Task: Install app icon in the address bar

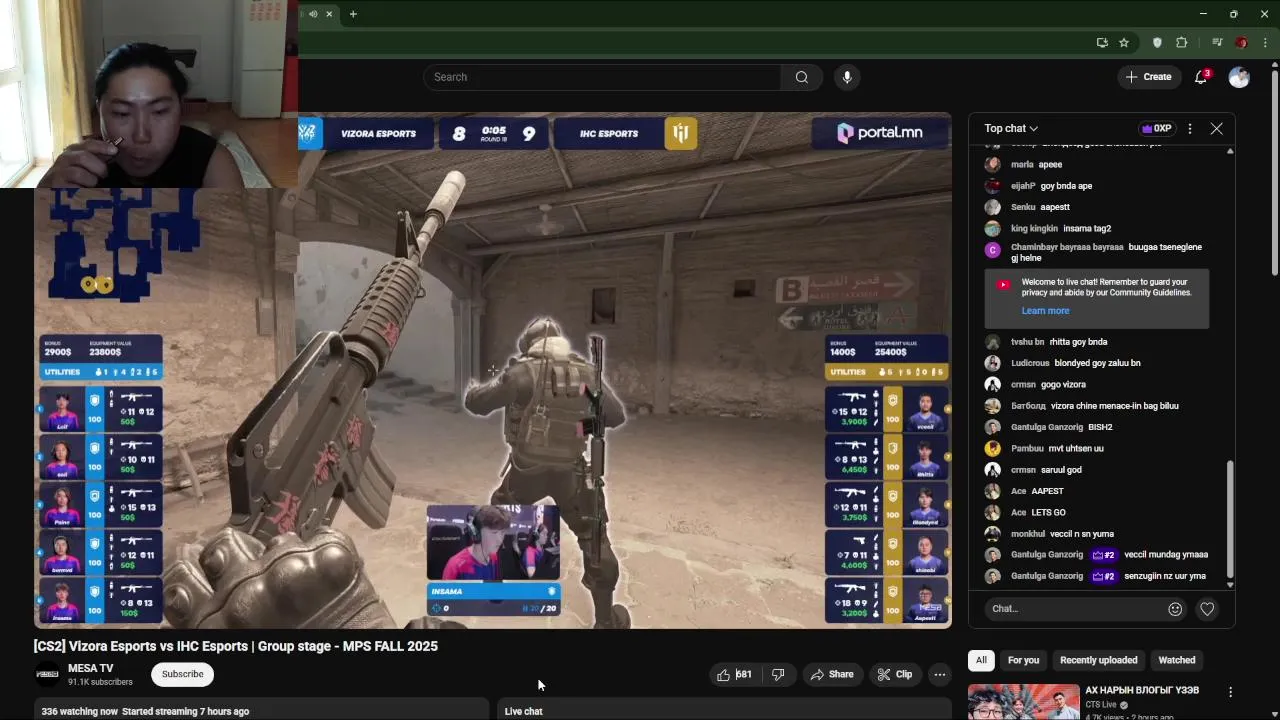Action: pos(1102,43)
